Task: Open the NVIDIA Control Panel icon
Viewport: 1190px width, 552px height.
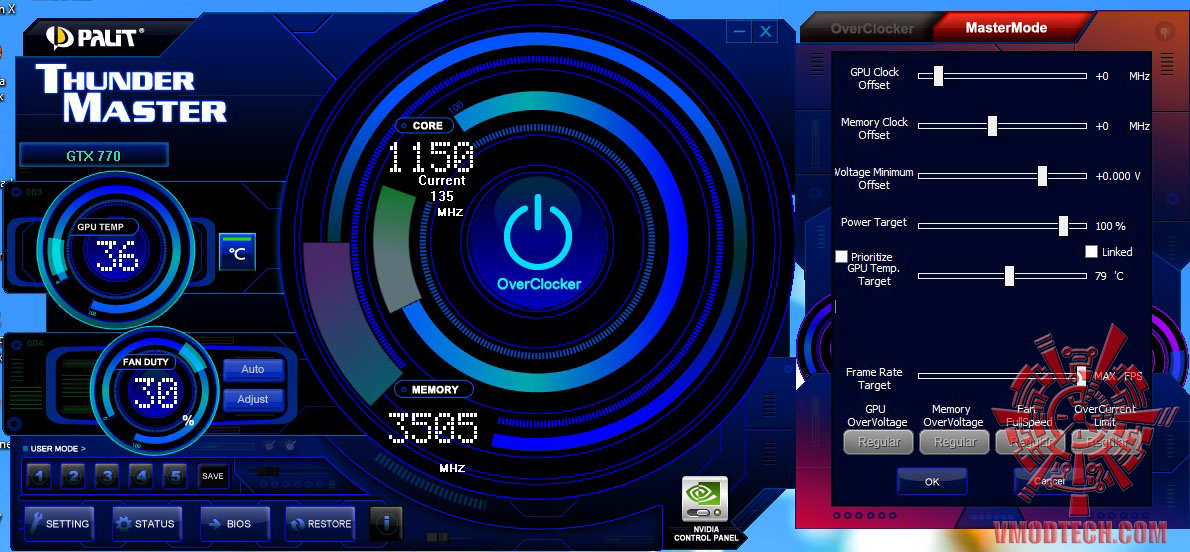Action: pyautogui.click(x=705, y=500)
